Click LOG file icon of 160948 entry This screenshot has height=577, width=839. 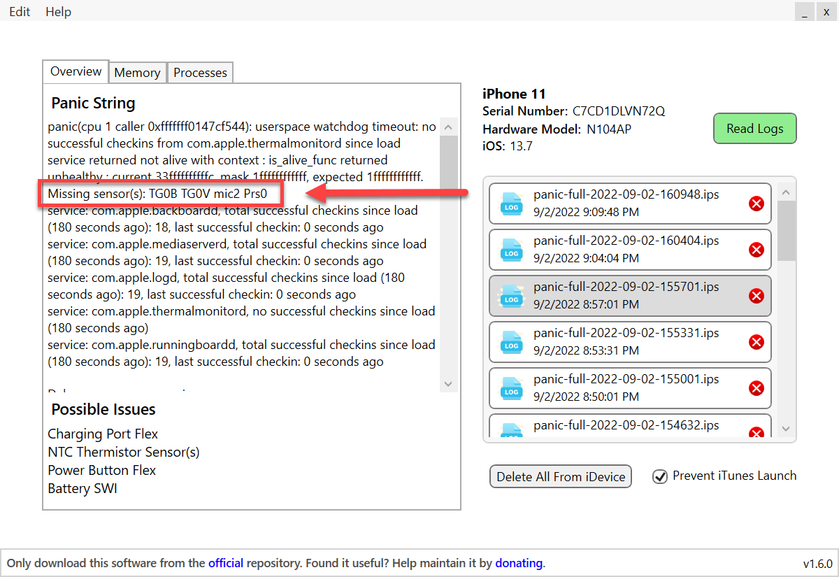pyautogui.click(x=512, y=203)
